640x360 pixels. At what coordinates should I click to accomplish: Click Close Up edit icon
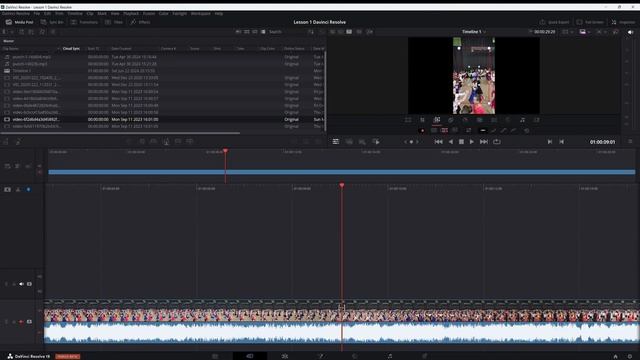click(166, 141)
